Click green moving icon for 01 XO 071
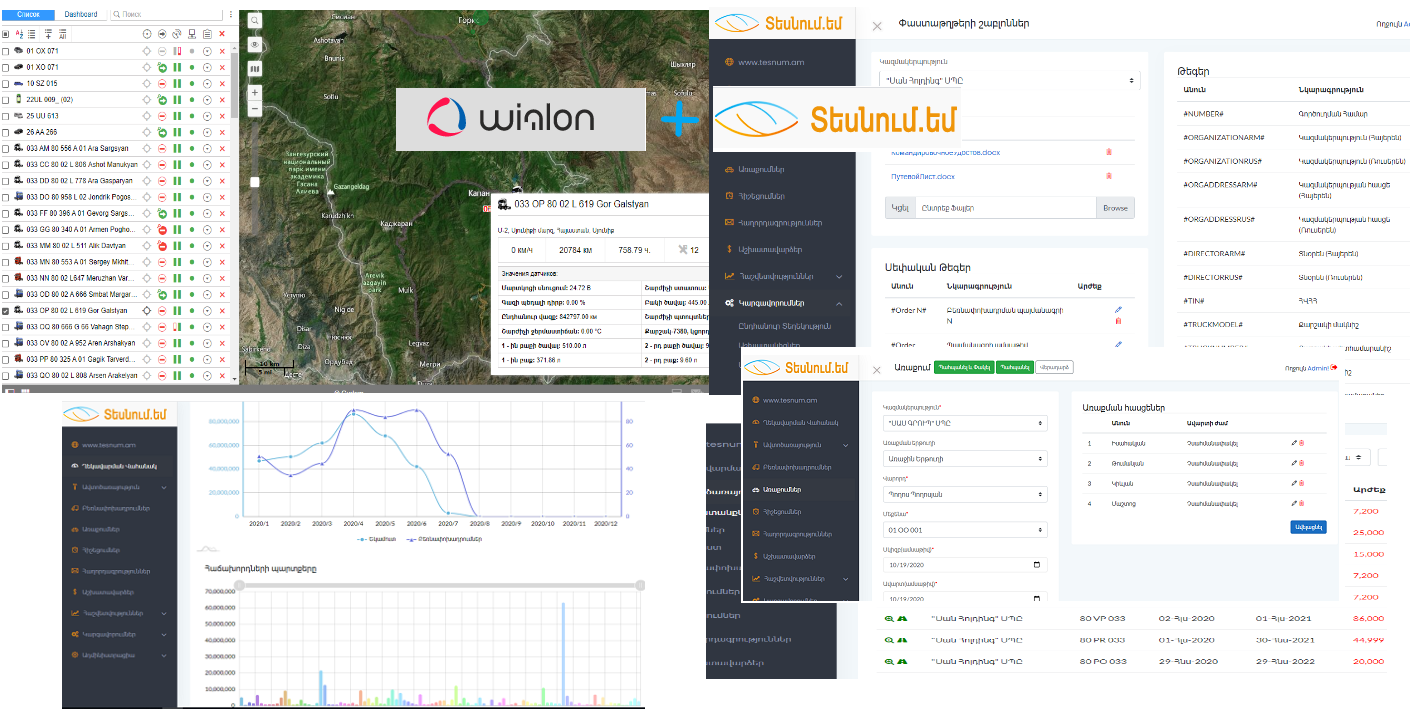 tap(162, 67)
